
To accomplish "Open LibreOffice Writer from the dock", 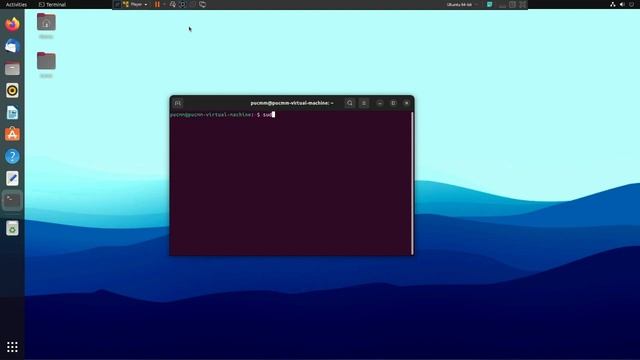I will [12, 112].
